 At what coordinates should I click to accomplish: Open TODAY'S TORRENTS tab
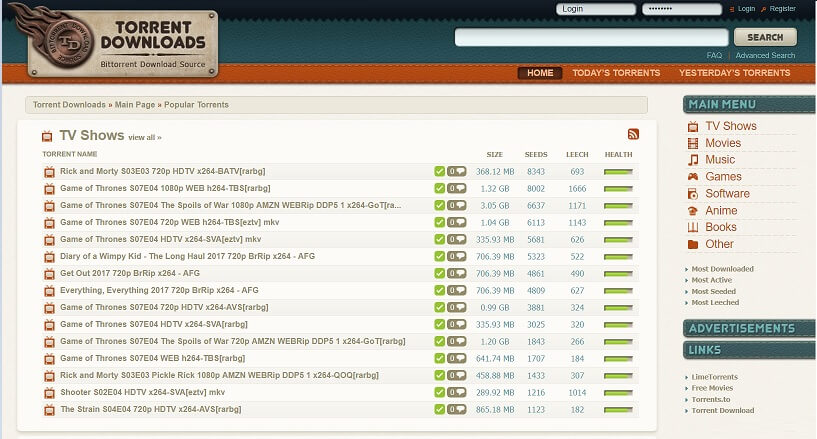coord(616,73)
